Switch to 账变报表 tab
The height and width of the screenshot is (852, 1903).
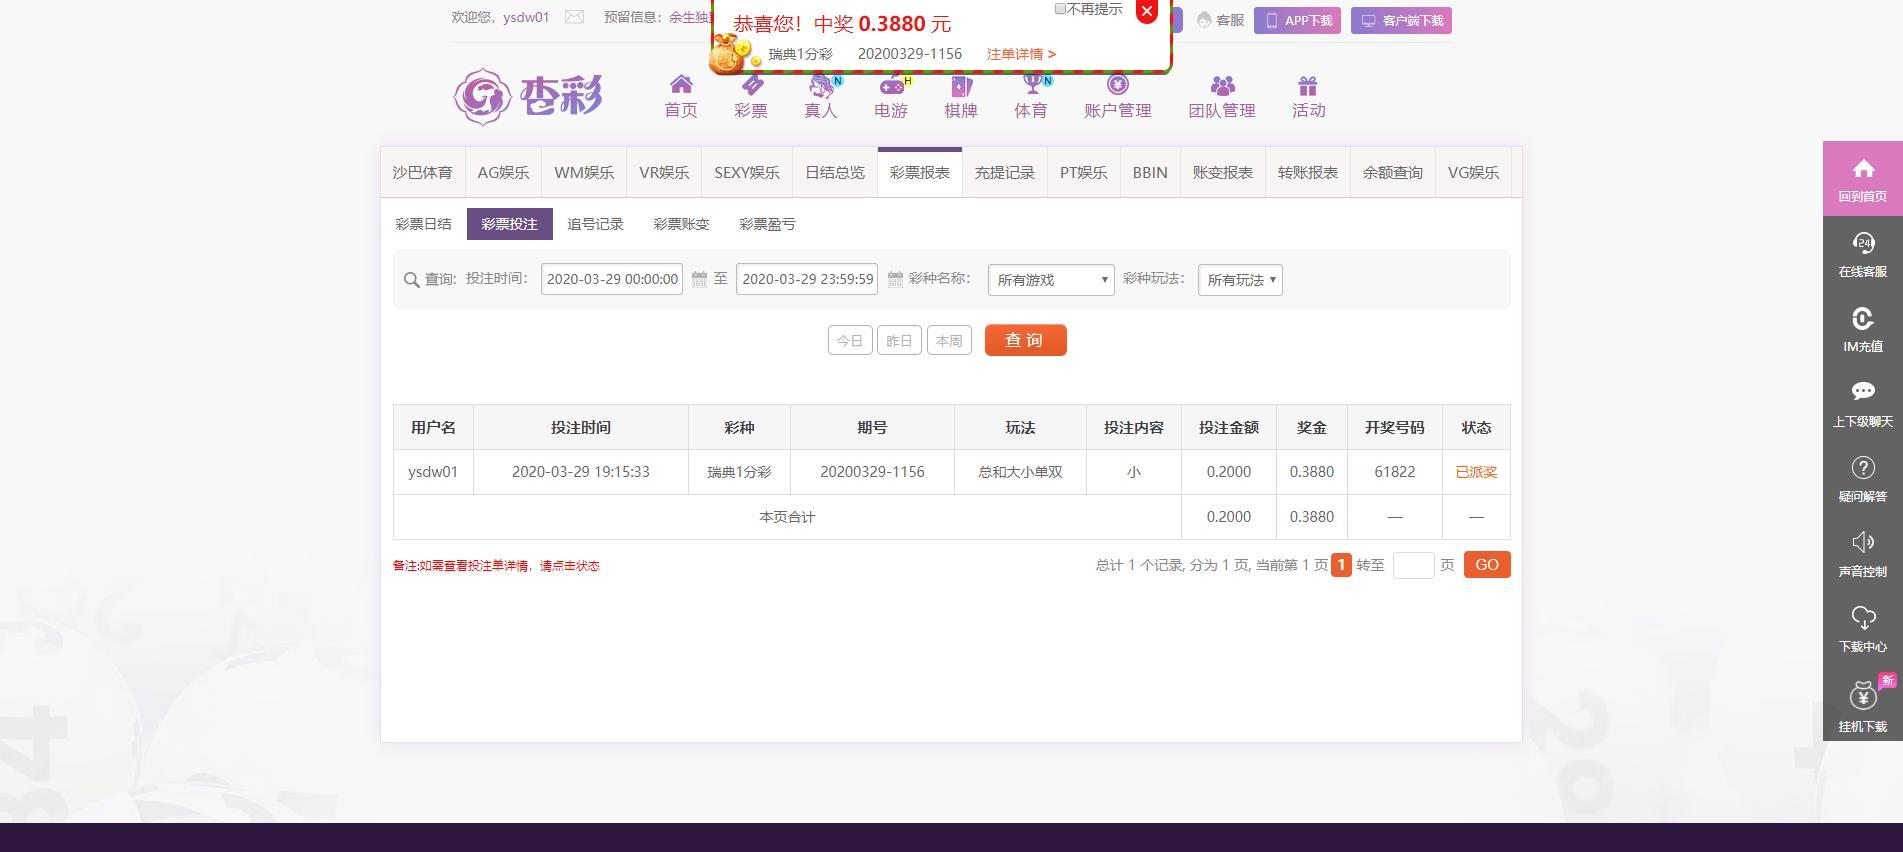point(1223,172)
